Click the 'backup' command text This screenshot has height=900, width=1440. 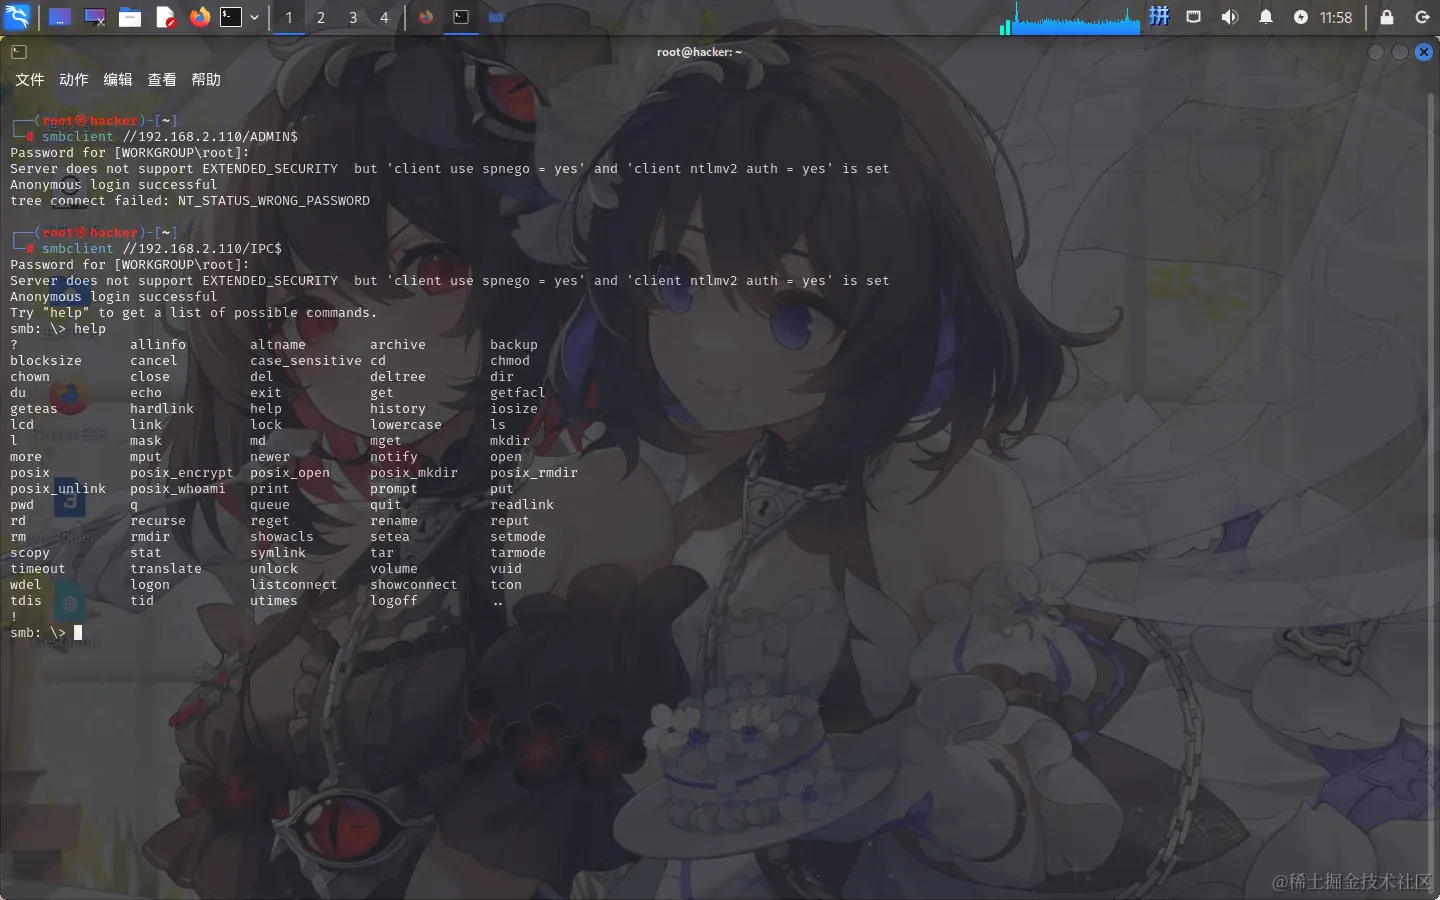click(x=514, y=345)
